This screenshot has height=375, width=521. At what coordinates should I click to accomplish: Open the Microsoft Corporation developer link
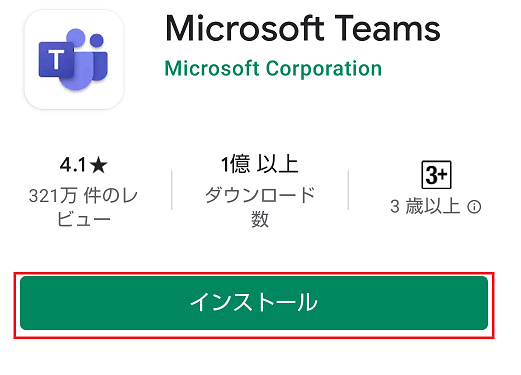coord(273,69)
